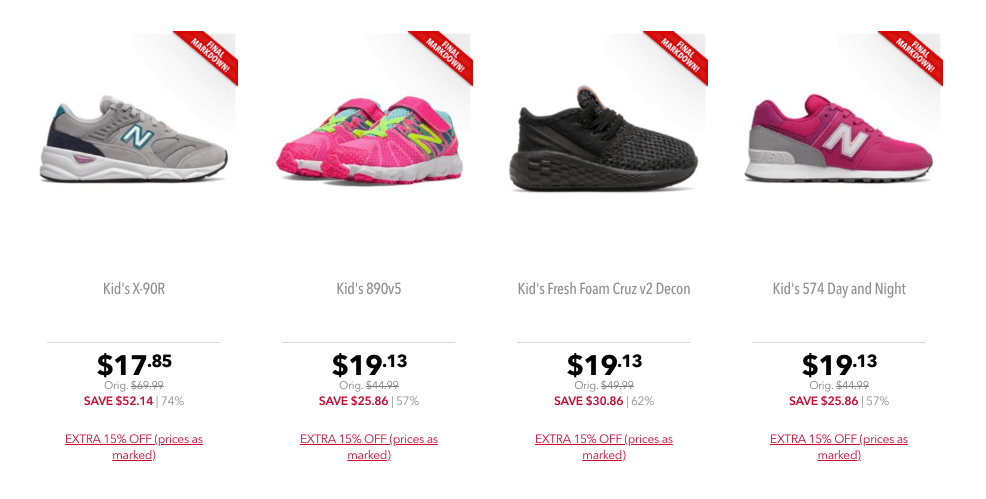Click Extra 15% OFF link under Cruz v2 Decon
This screenshot has height=499, width=986.
pyautogui.click(x=604, y=446)
